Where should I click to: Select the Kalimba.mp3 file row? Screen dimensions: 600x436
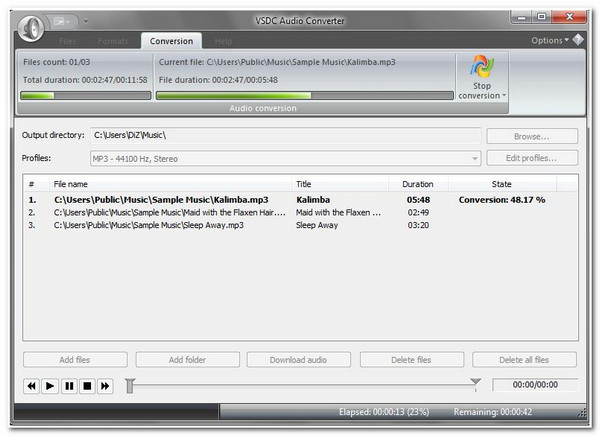300,200
